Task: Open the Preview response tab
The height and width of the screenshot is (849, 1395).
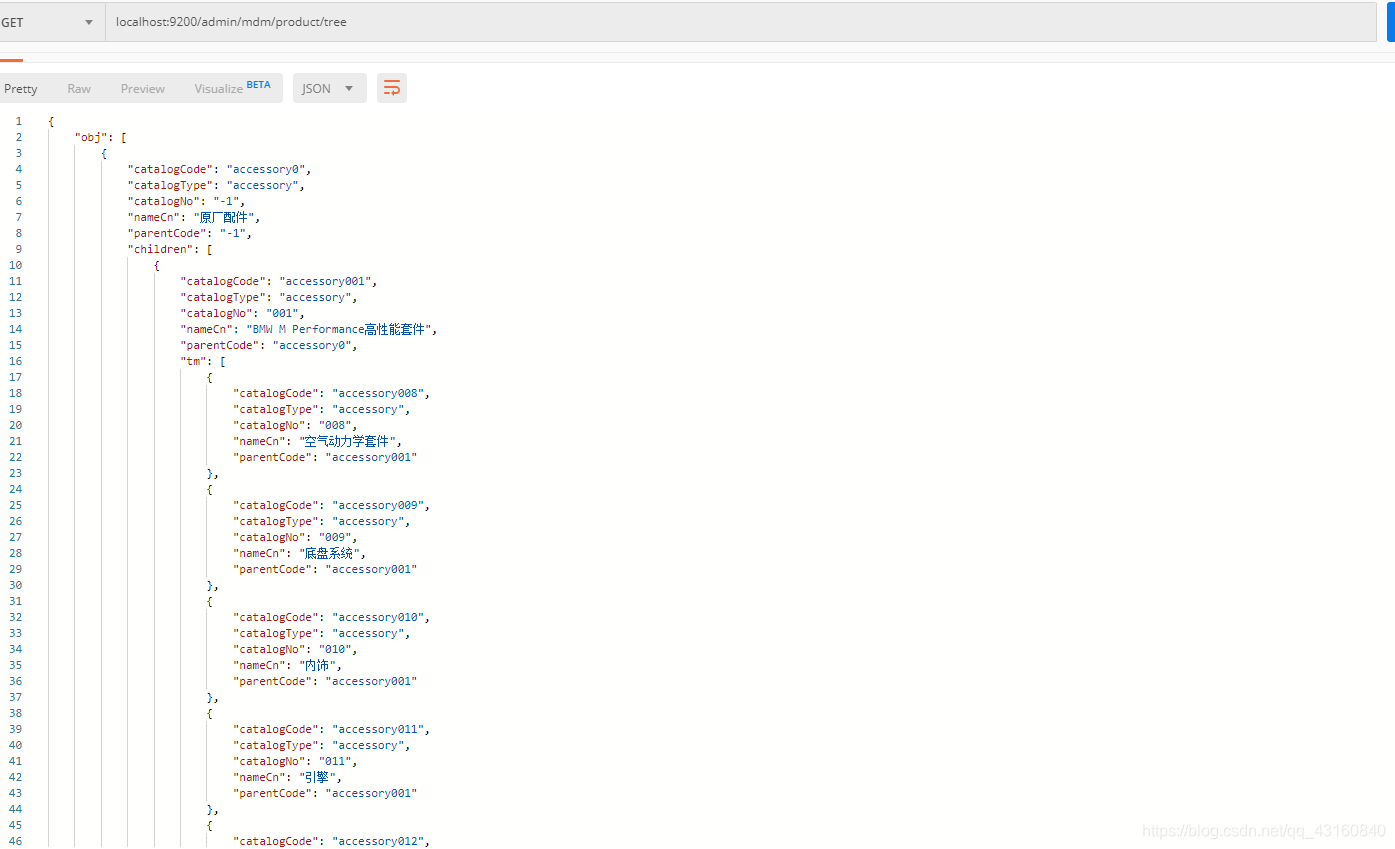Action: [x=143, y=89]
